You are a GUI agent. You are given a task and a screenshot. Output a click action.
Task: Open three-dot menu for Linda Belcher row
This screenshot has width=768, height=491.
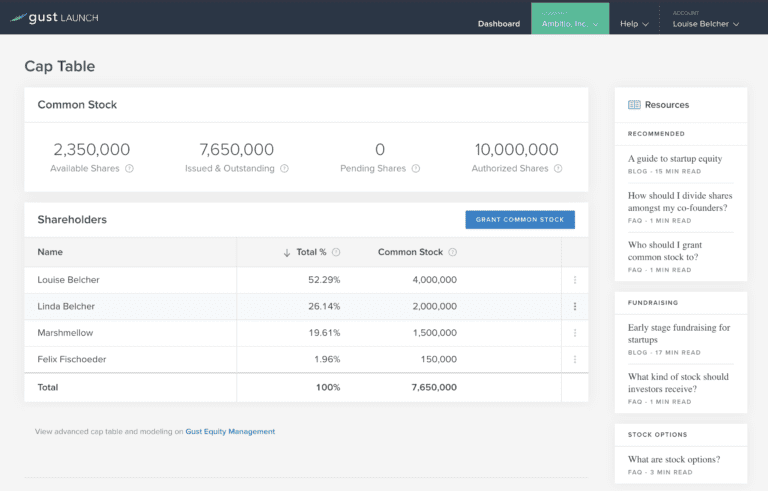[575, 307]
